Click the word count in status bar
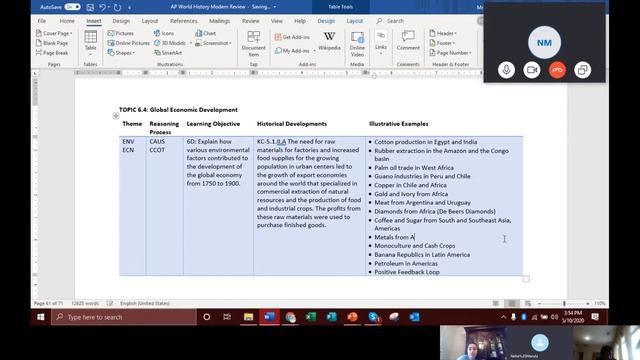The width and height of the screenshot is (640, 360). 85,303
